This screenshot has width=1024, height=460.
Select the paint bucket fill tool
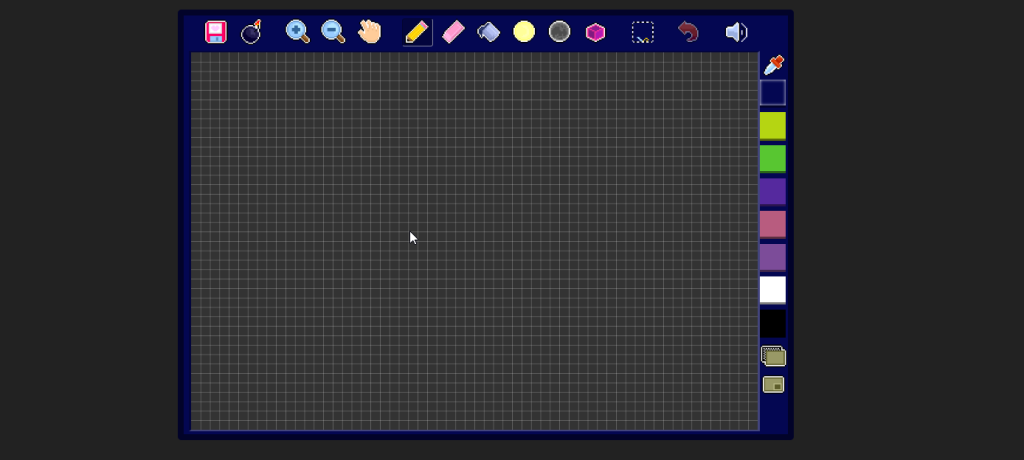coord(488,31)
